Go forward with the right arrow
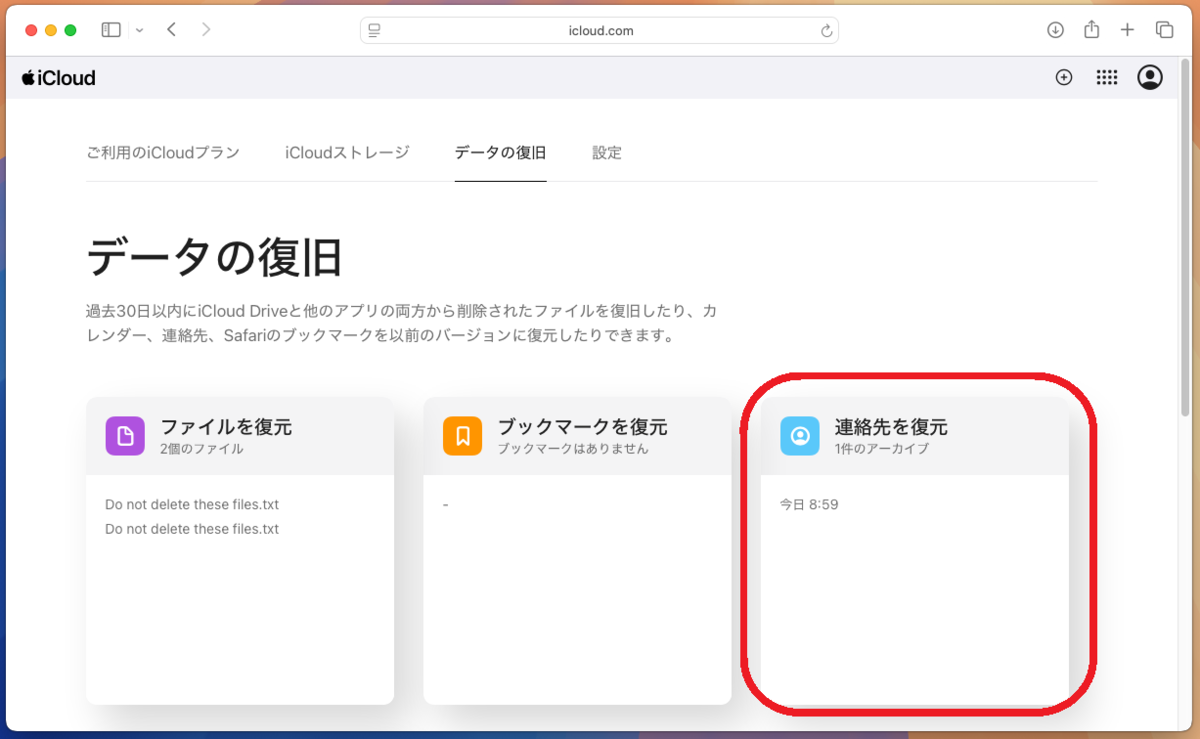This screenshot has height=739, width=1200. click(206, 30)
